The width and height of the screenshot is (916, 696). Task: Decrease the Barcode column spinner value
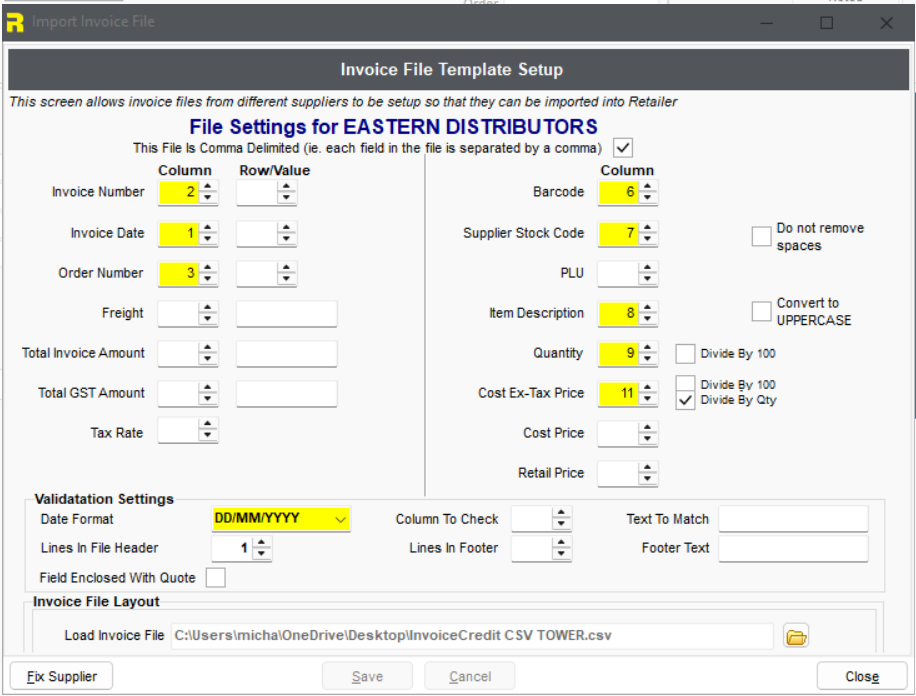coord(648,197)
